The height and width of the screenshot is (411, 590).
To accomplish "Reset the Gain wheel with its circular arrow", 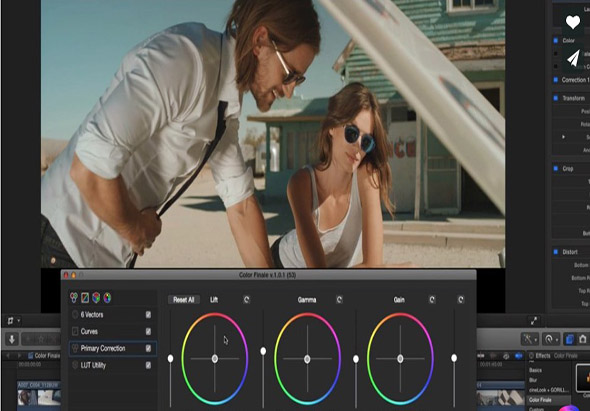I will (432, 300).
